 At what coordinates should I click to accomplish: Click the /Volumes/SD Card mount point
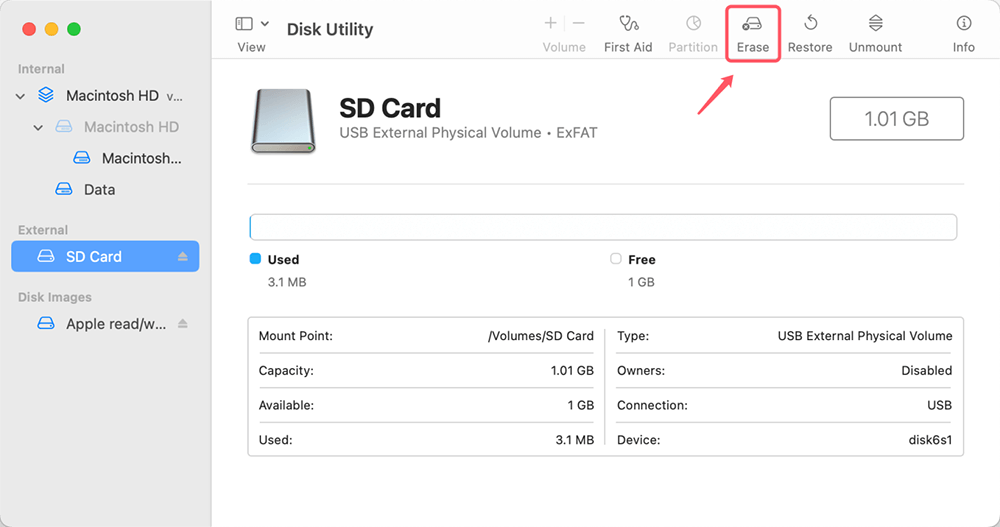[541, 336]
